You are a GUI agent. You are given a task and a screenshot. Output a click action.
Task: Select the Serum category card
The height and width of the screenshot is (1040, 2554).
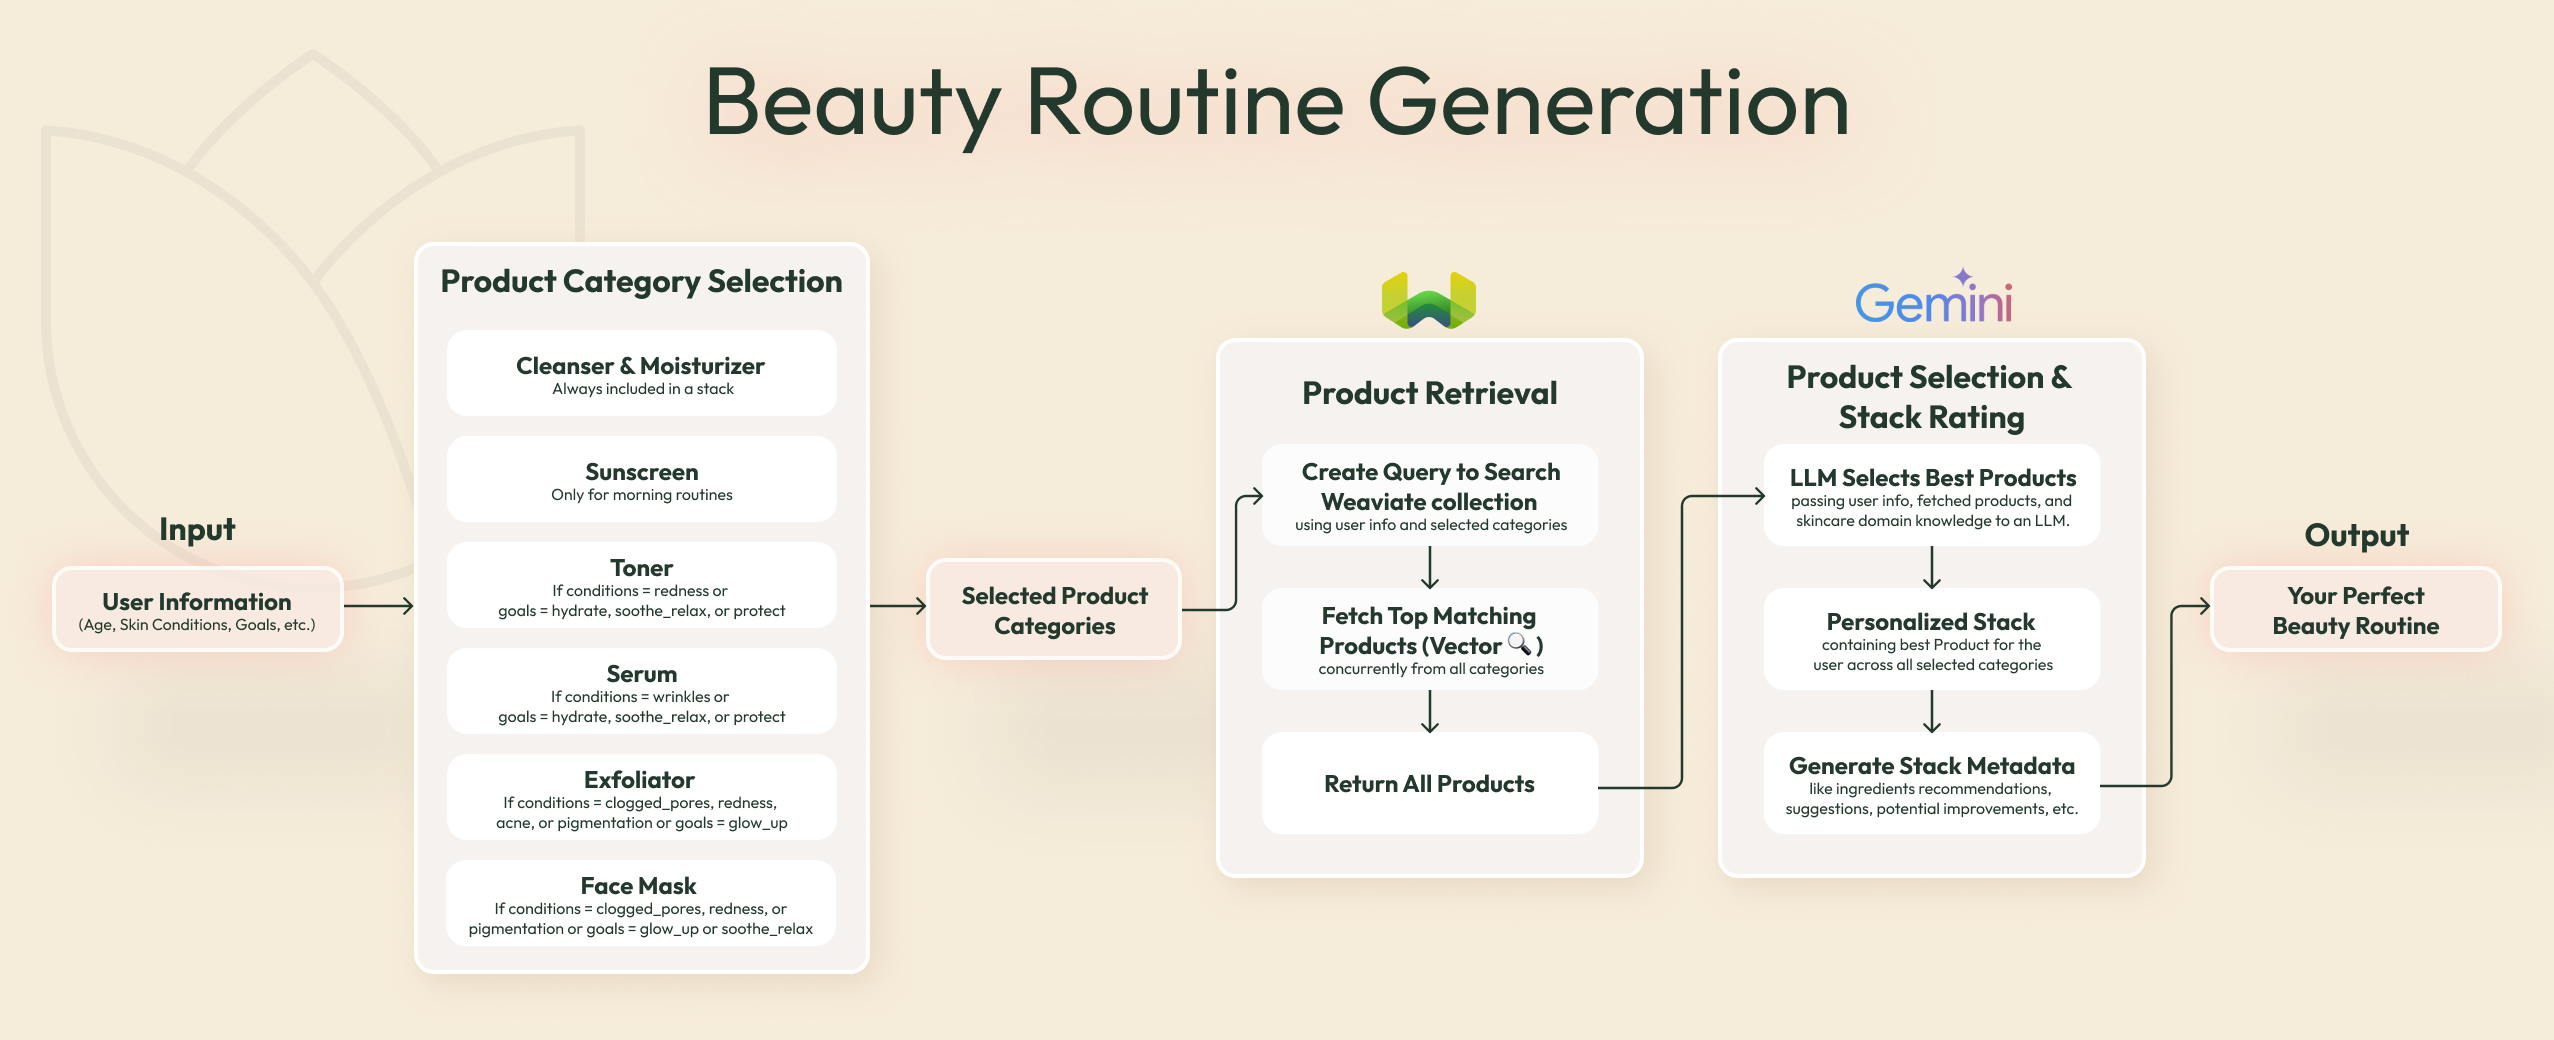coord(641,691)
